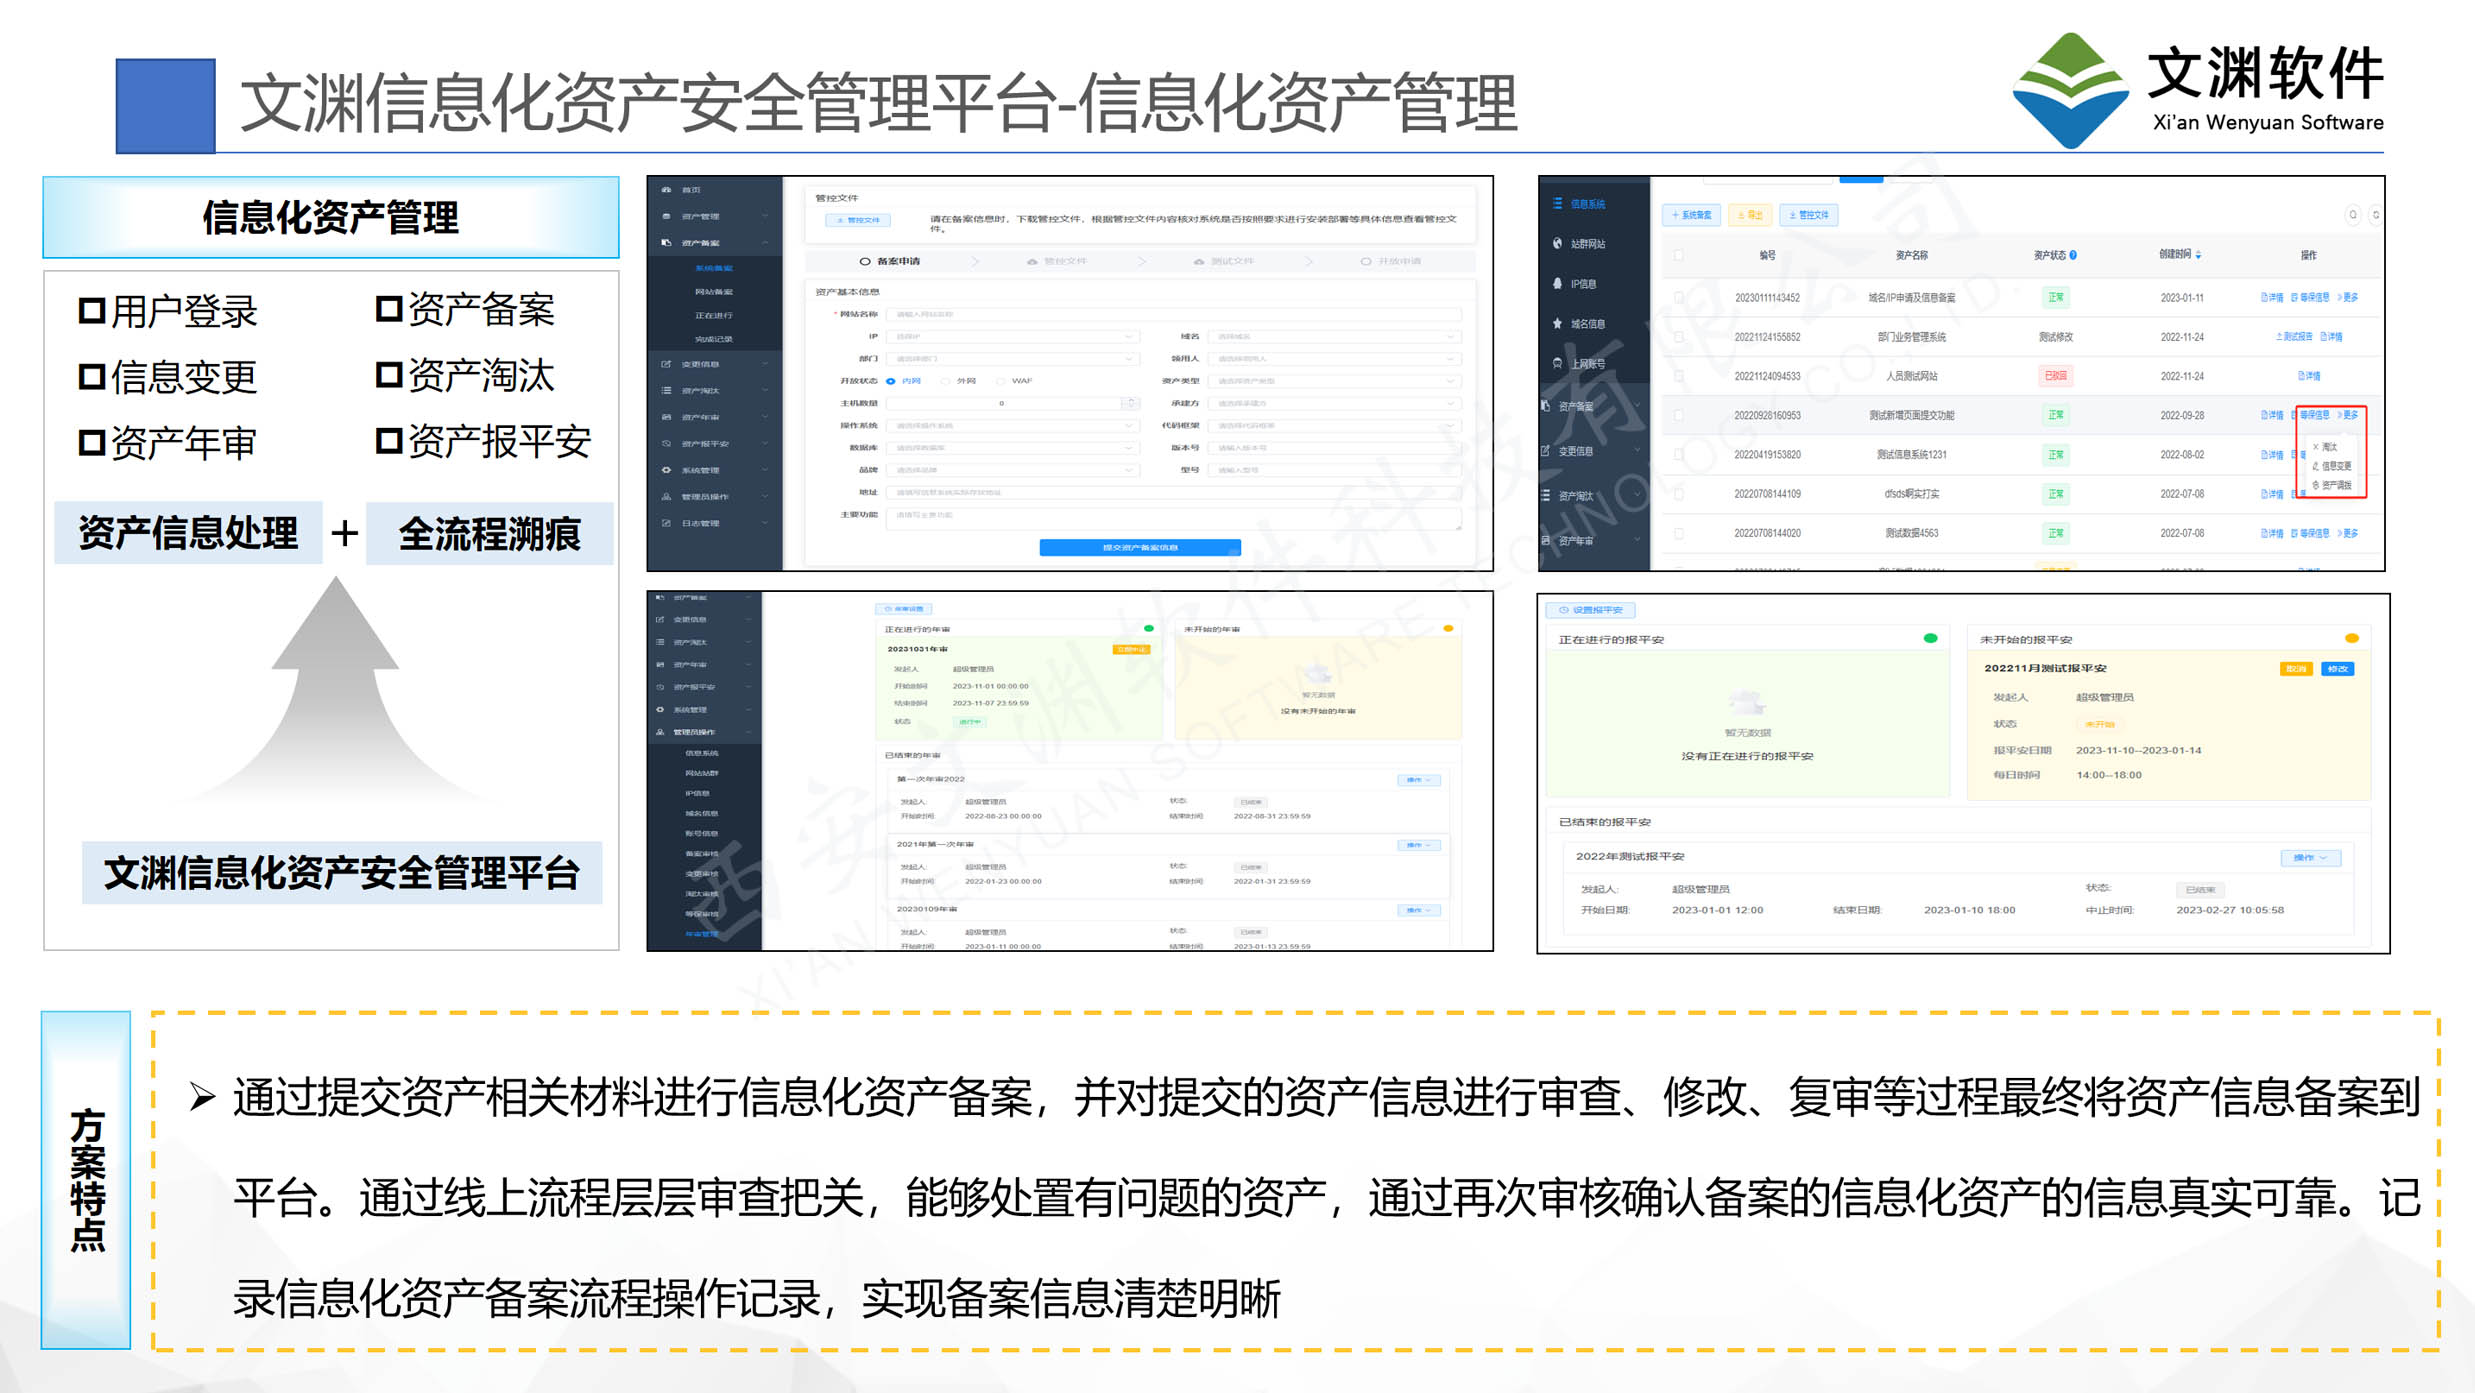Choose 淘汰 in the 更多 popup menu
The height and width of the screenshot is (1393, 2475).
coord(2326,447)
